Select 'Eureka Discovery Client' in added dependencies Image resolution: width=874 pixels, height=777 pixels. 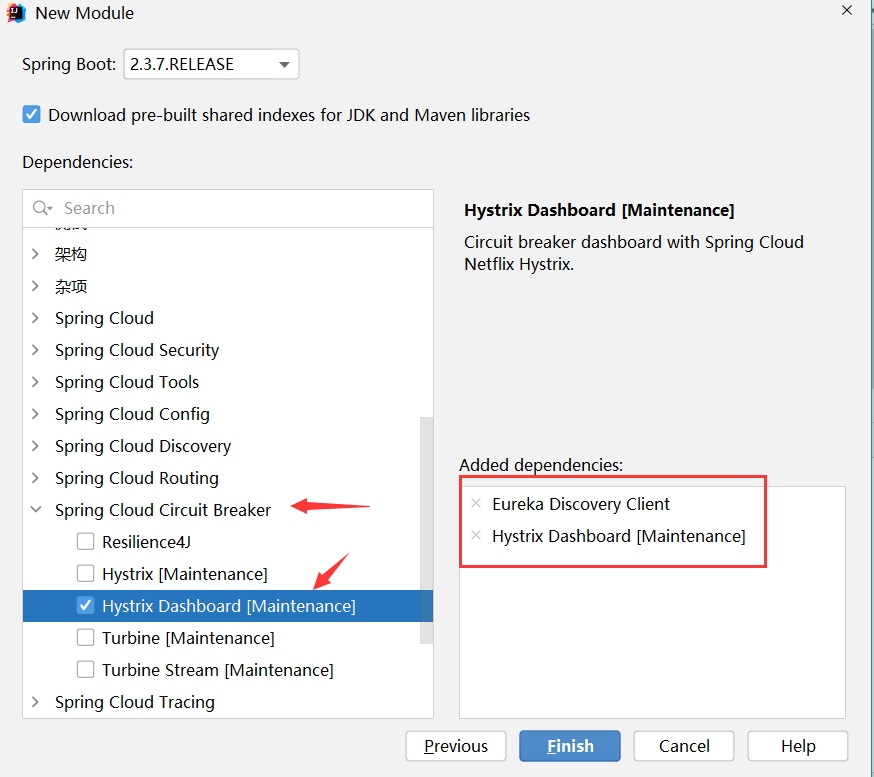coord(580,504)
